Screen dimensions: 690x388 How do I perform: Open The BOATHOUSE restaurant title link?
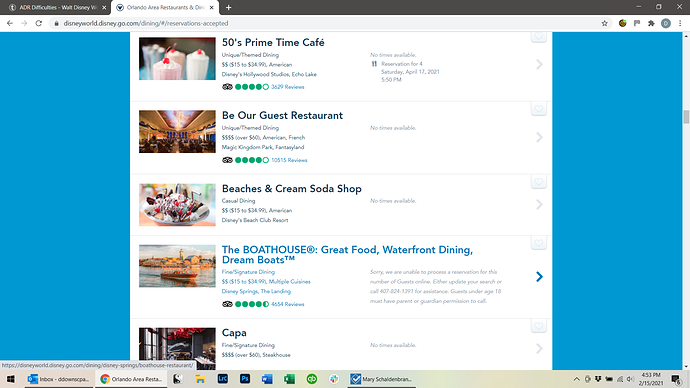pyautogui.click(x=347, y=255)
